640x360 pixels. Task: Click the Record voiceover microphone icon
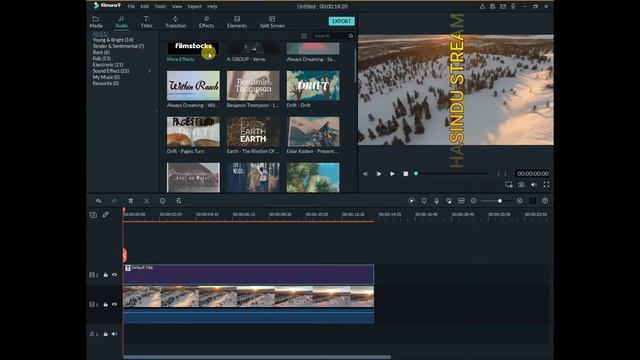click(x=436, y=201)
